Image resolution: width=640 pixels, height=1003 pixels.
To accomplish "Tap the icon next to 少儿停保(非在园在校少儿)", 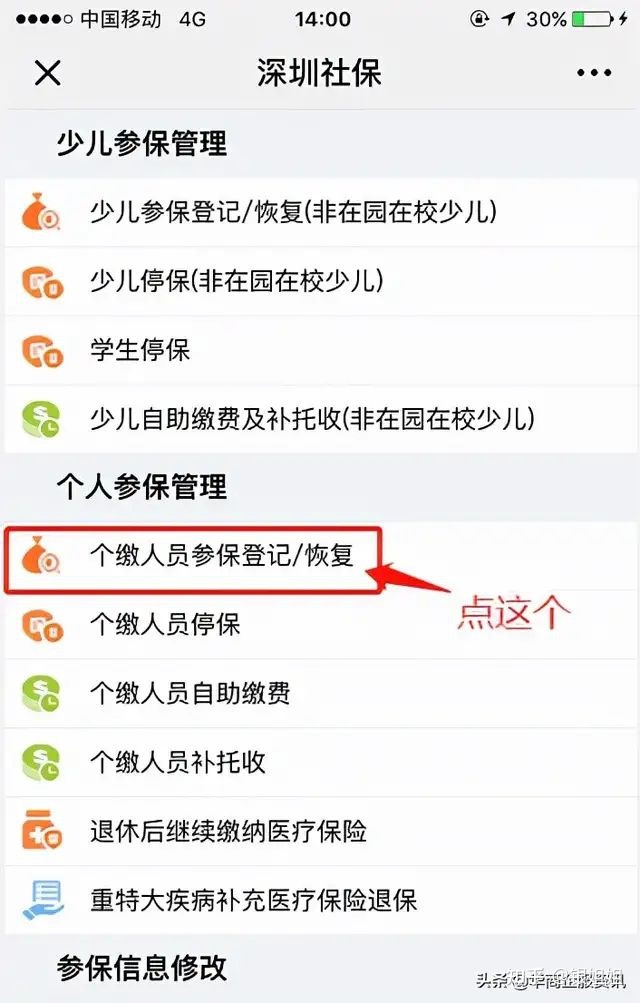I will point(42,282).
